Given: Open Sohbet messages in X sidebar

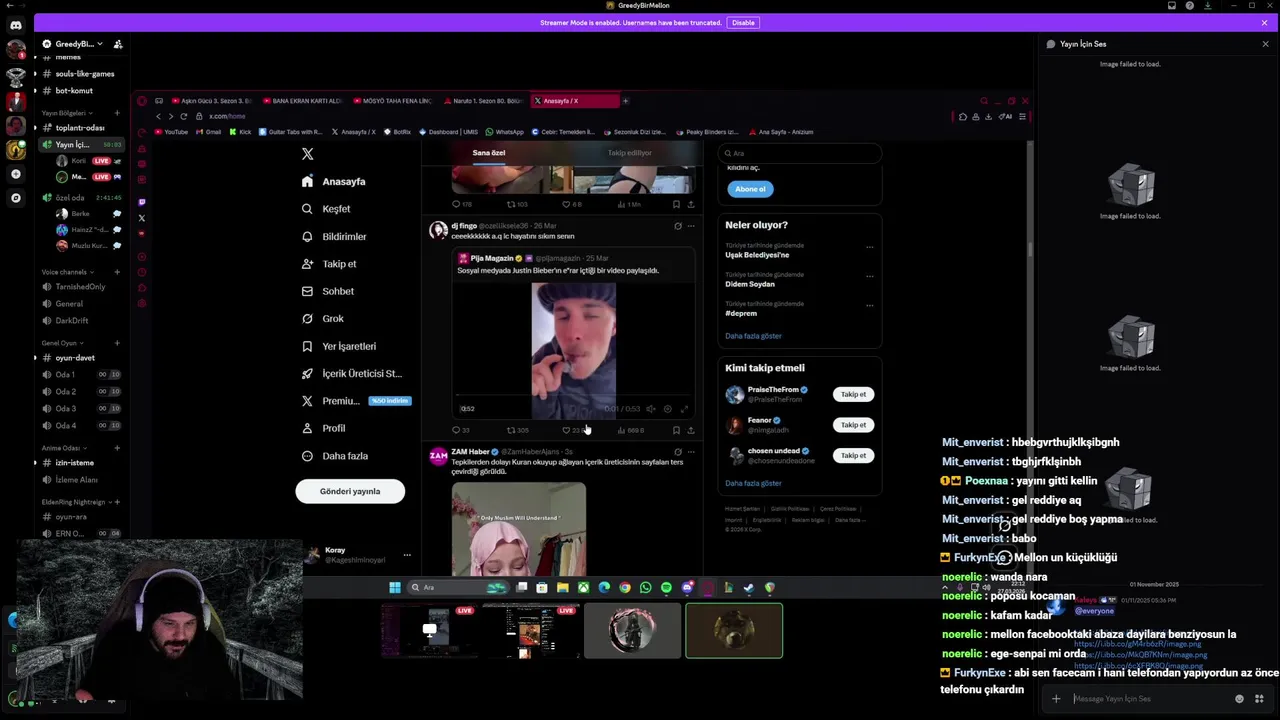Looking at the screenshot, I should pyautogui.click(x=328, y=291).
